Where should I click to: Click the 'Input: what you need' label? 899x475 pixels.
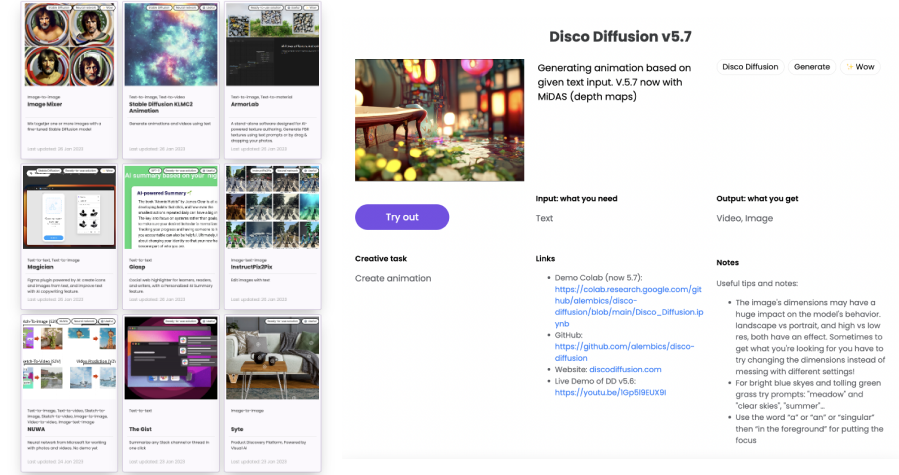576,198
